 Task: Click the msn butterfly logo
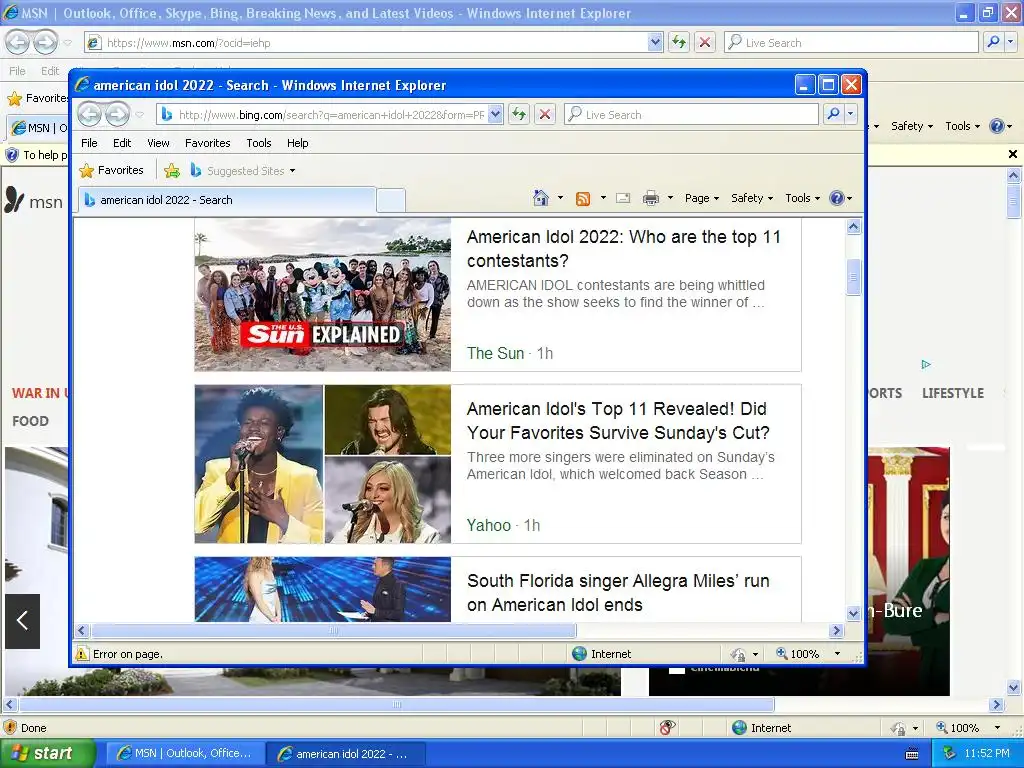[x=14, y=200]
